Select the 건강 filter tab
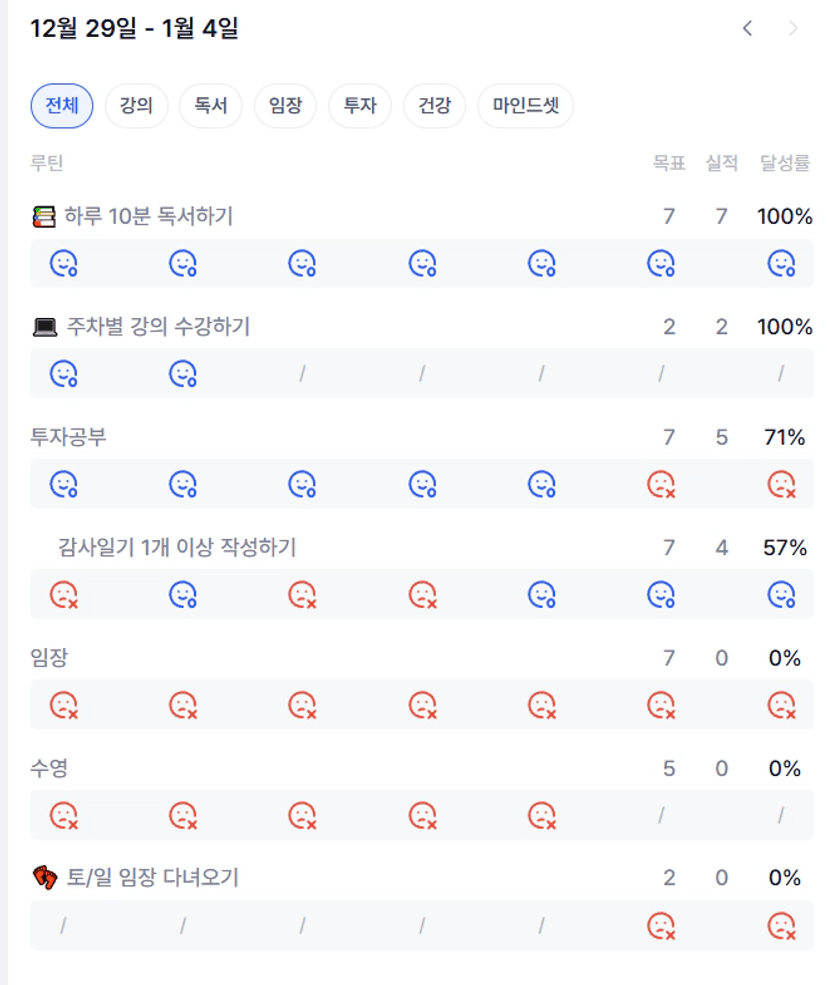Viewport: 827px width, 985px height. (435, 106)
